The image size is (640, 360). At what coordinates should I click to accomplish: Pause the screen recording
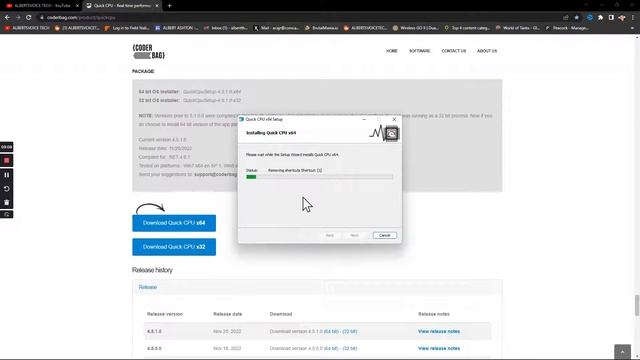(x=7, y=175)
